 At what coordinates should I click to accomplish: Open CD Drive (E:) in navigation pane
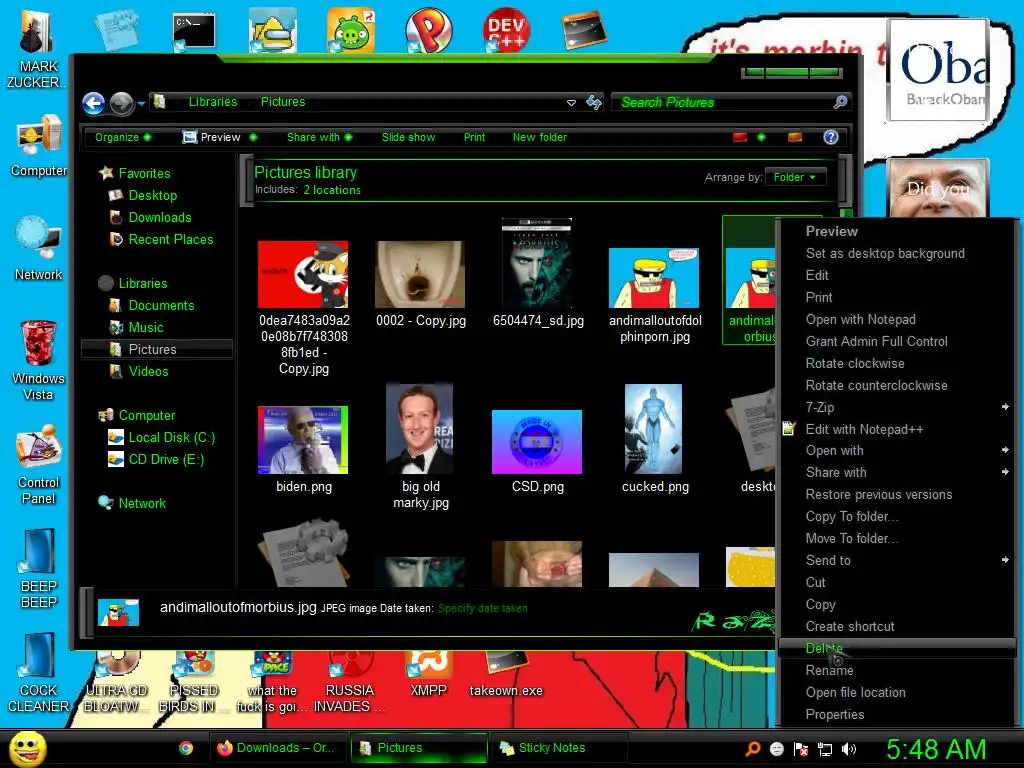point(166,460)
